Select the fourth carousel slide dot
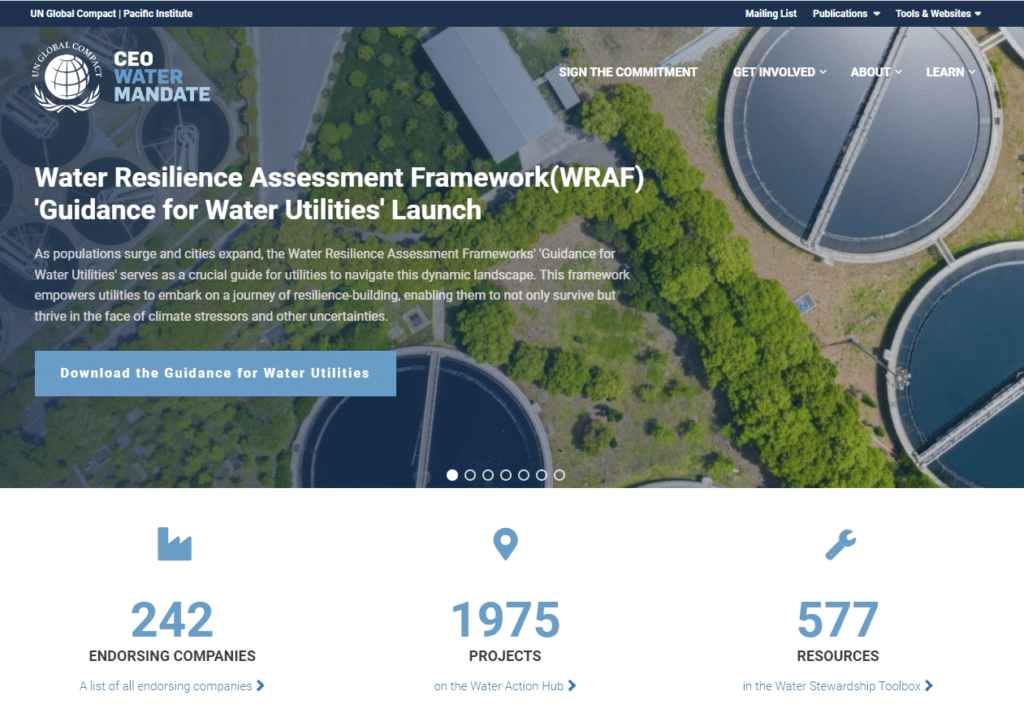This screenshot has width=1024, height=713. [505, 475]
